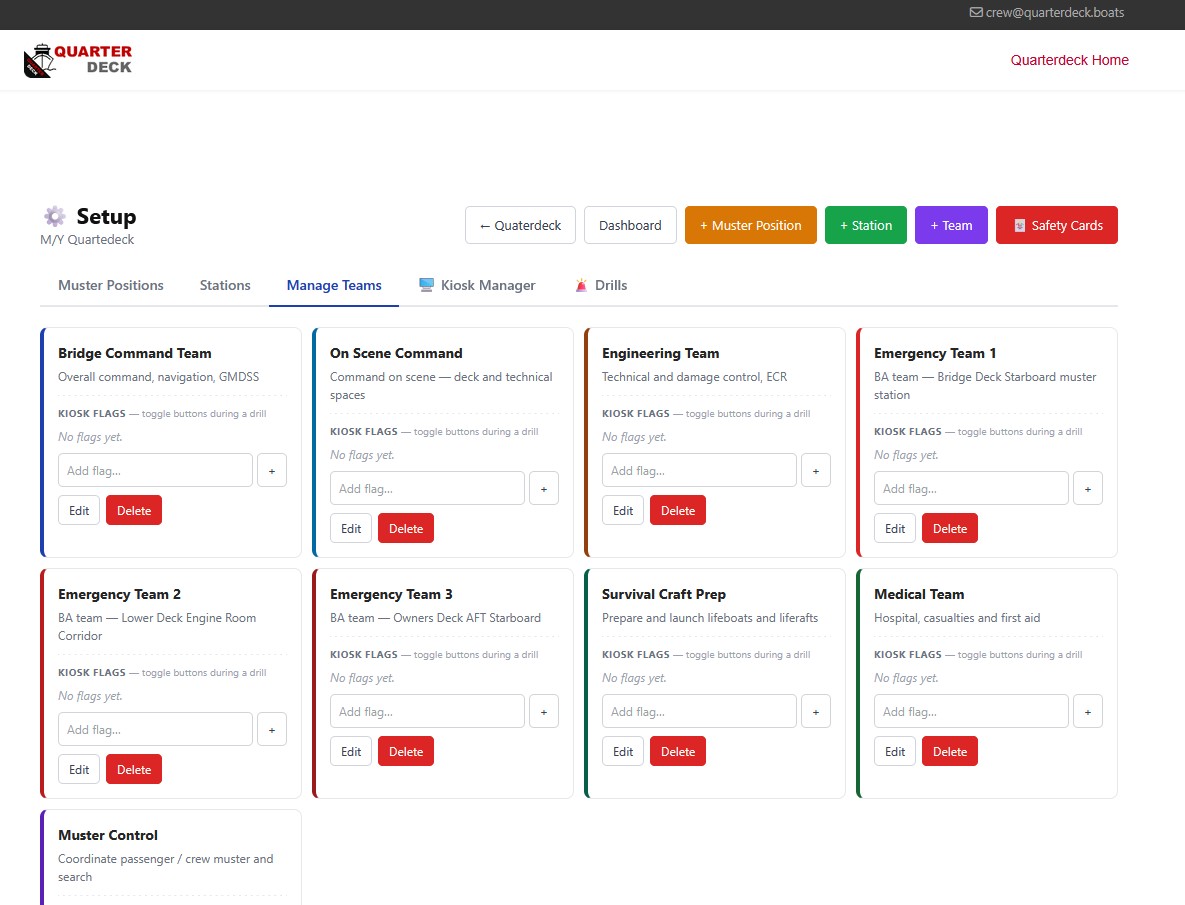Click the + Muster Position button
The width and height of the screenshot is (1185, 905).
point(750,225)
